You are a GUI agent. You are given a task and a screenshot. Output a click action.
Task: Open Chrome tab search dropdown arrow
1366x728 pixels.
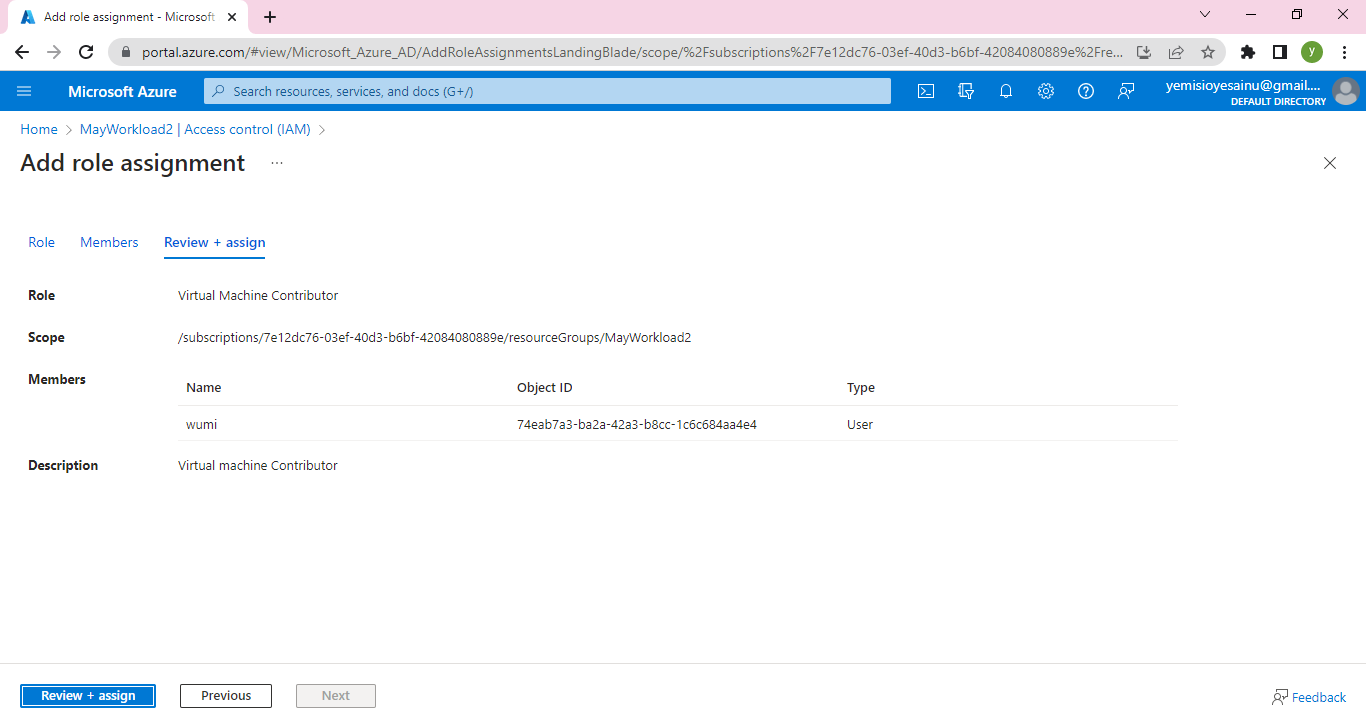point(1204,15)
